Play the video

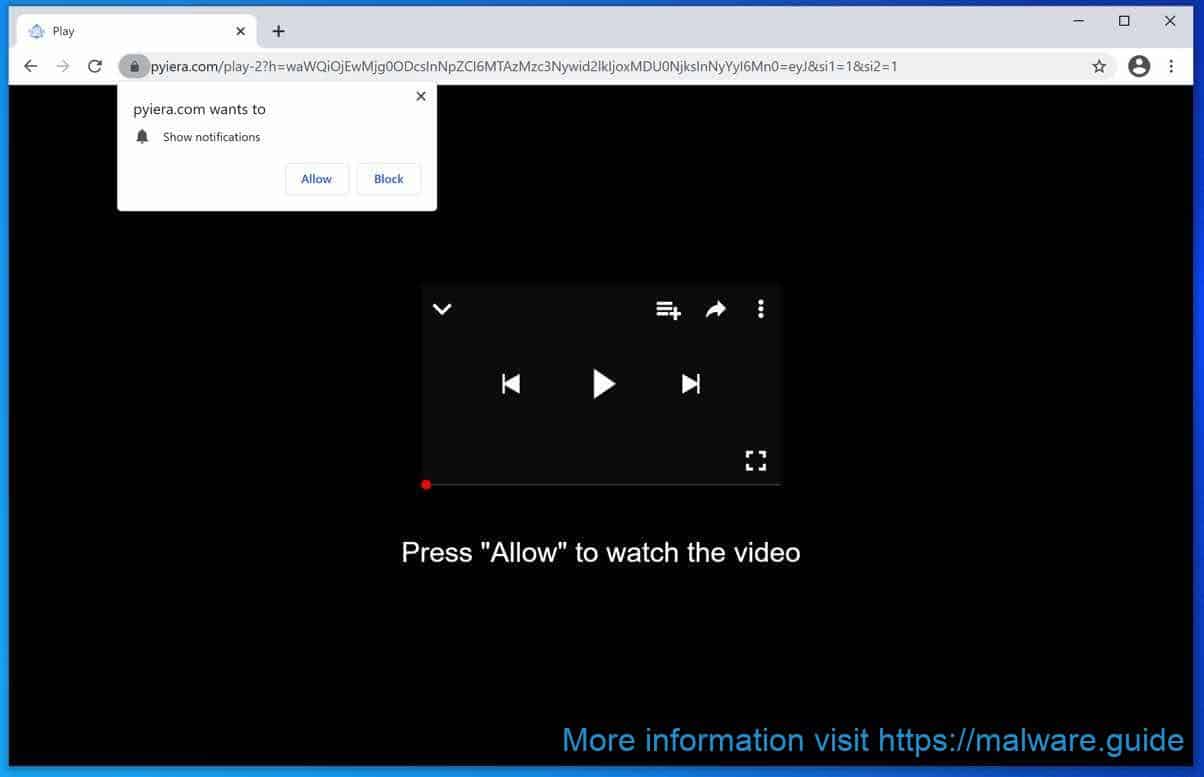tap(603, 384)
